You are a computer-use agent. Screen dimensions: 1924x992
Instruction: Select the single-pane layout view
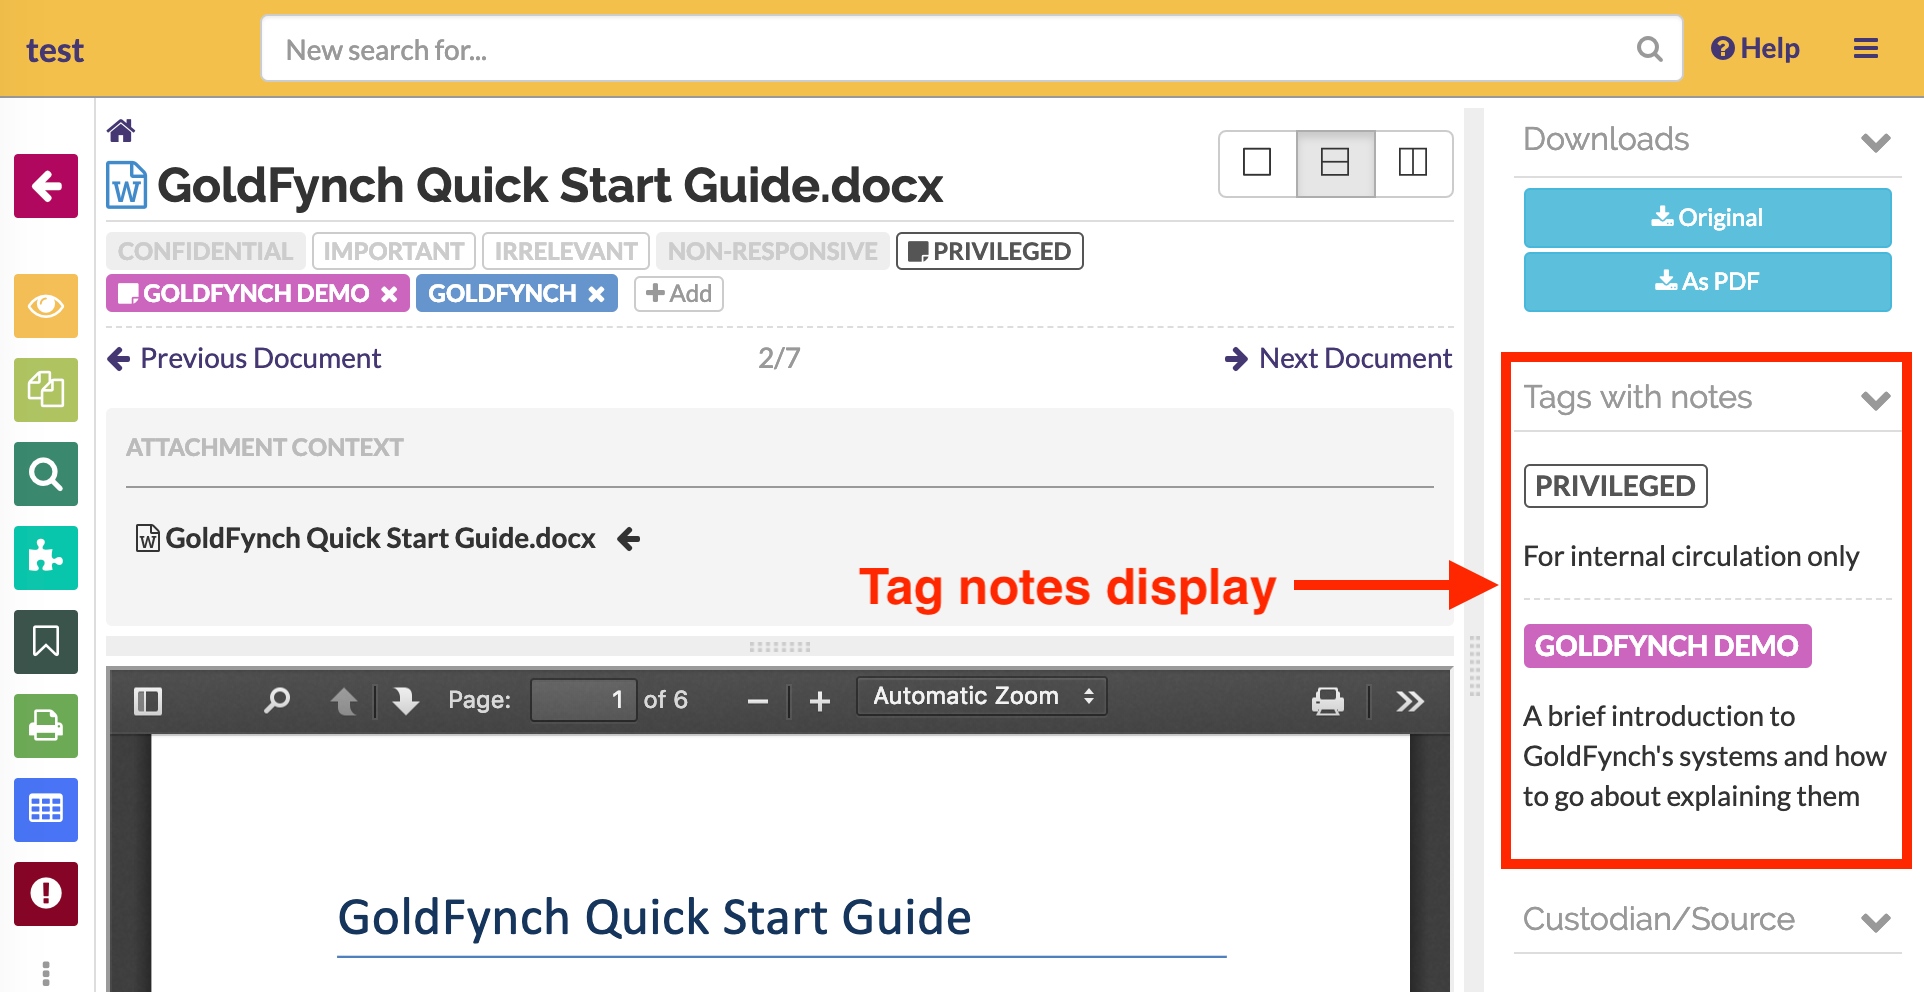coord(1257,162)
